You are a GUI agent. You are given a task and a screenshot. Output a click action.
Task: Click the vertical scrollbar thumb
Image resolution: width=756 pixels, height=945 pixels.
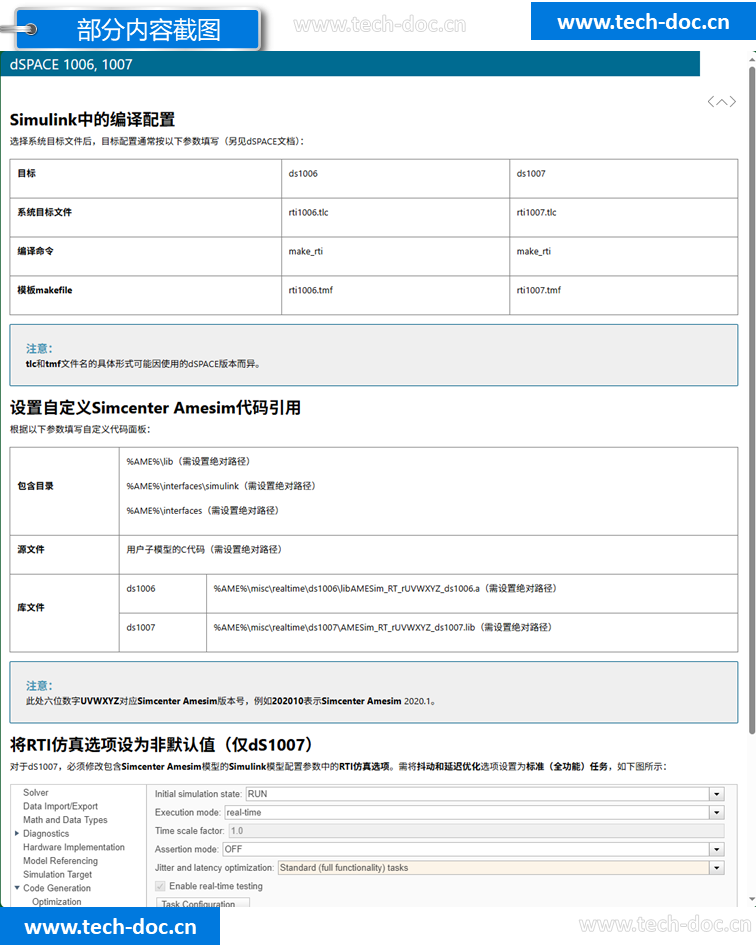[752, 400]
